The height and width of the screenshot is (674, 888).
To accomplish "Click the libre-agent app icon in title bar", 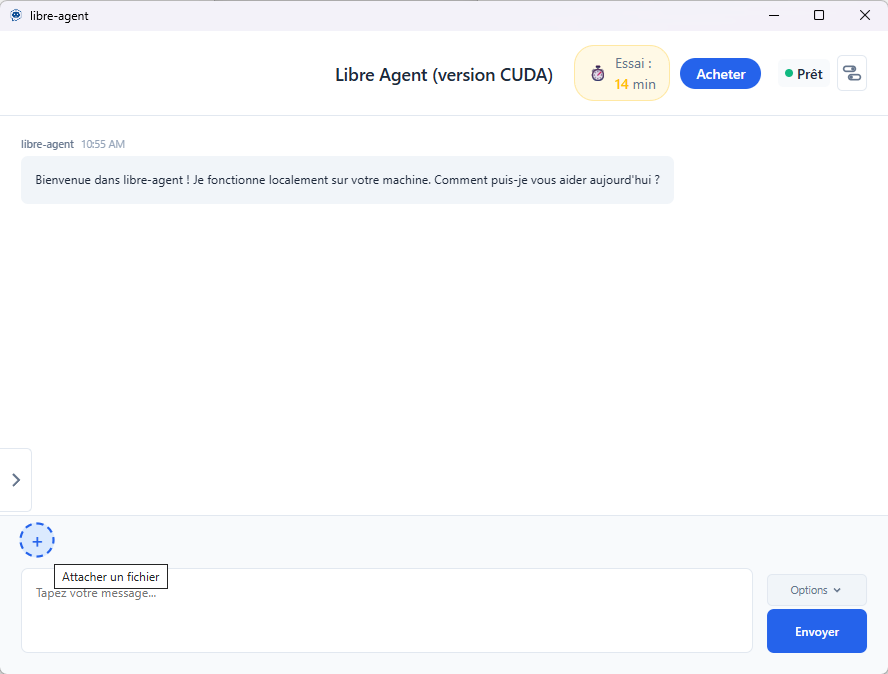I will coord(16,15).
